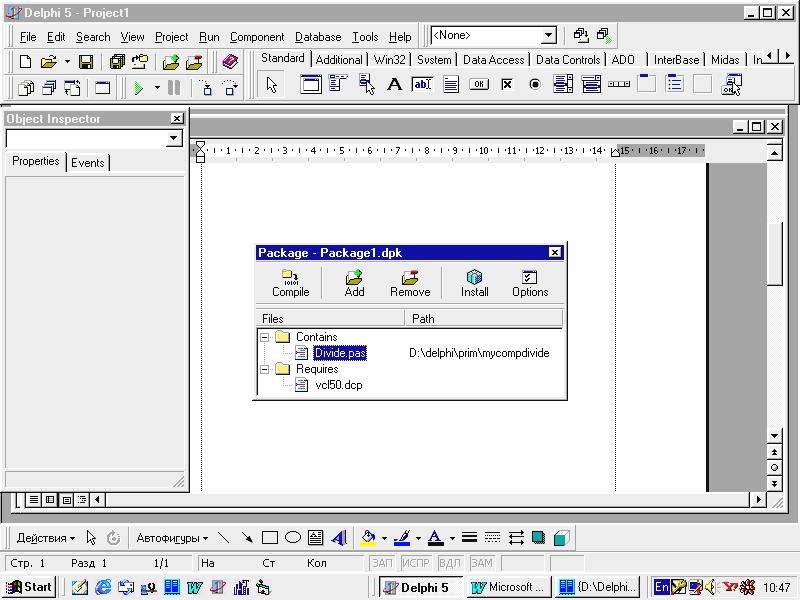Click the Add button in Package window
This screenshot has height=600, width=800.
[x=354, y=284]
